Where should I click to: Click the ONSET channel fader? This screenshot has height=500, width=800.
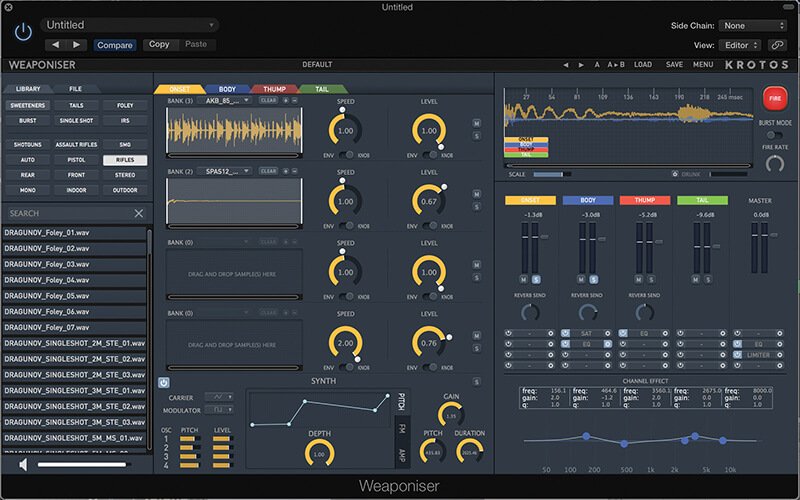[544, 237]
